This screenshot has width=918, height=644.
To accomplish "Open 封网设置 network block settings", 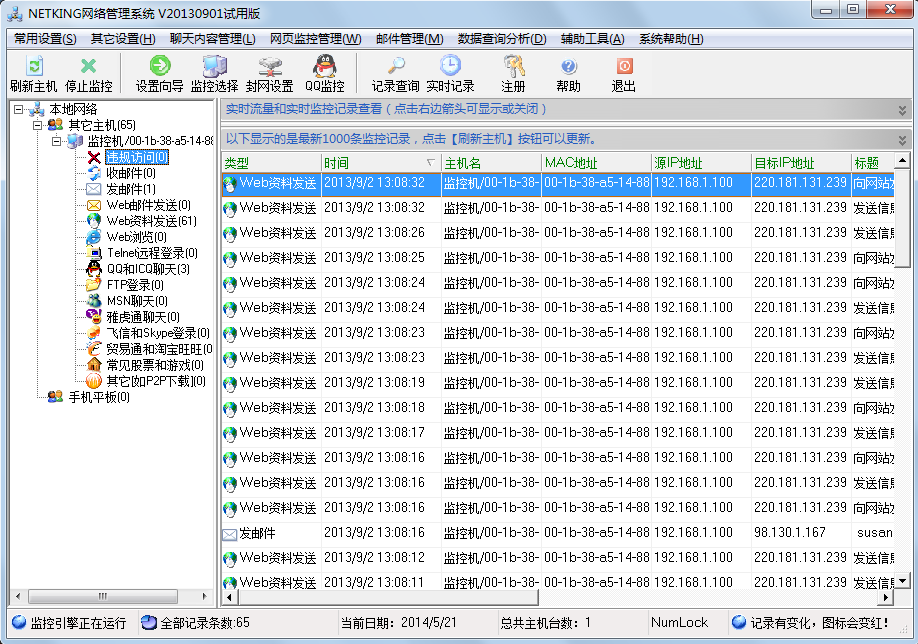I will click(269, 74).
